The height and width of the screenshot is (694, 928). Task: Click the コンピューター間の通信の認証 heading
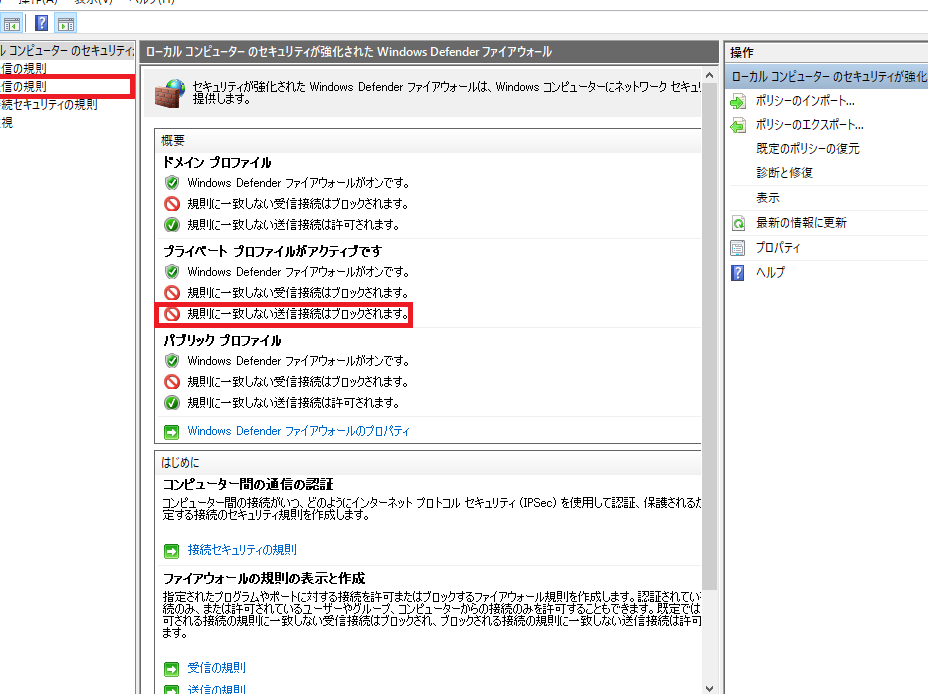point(248,485)
